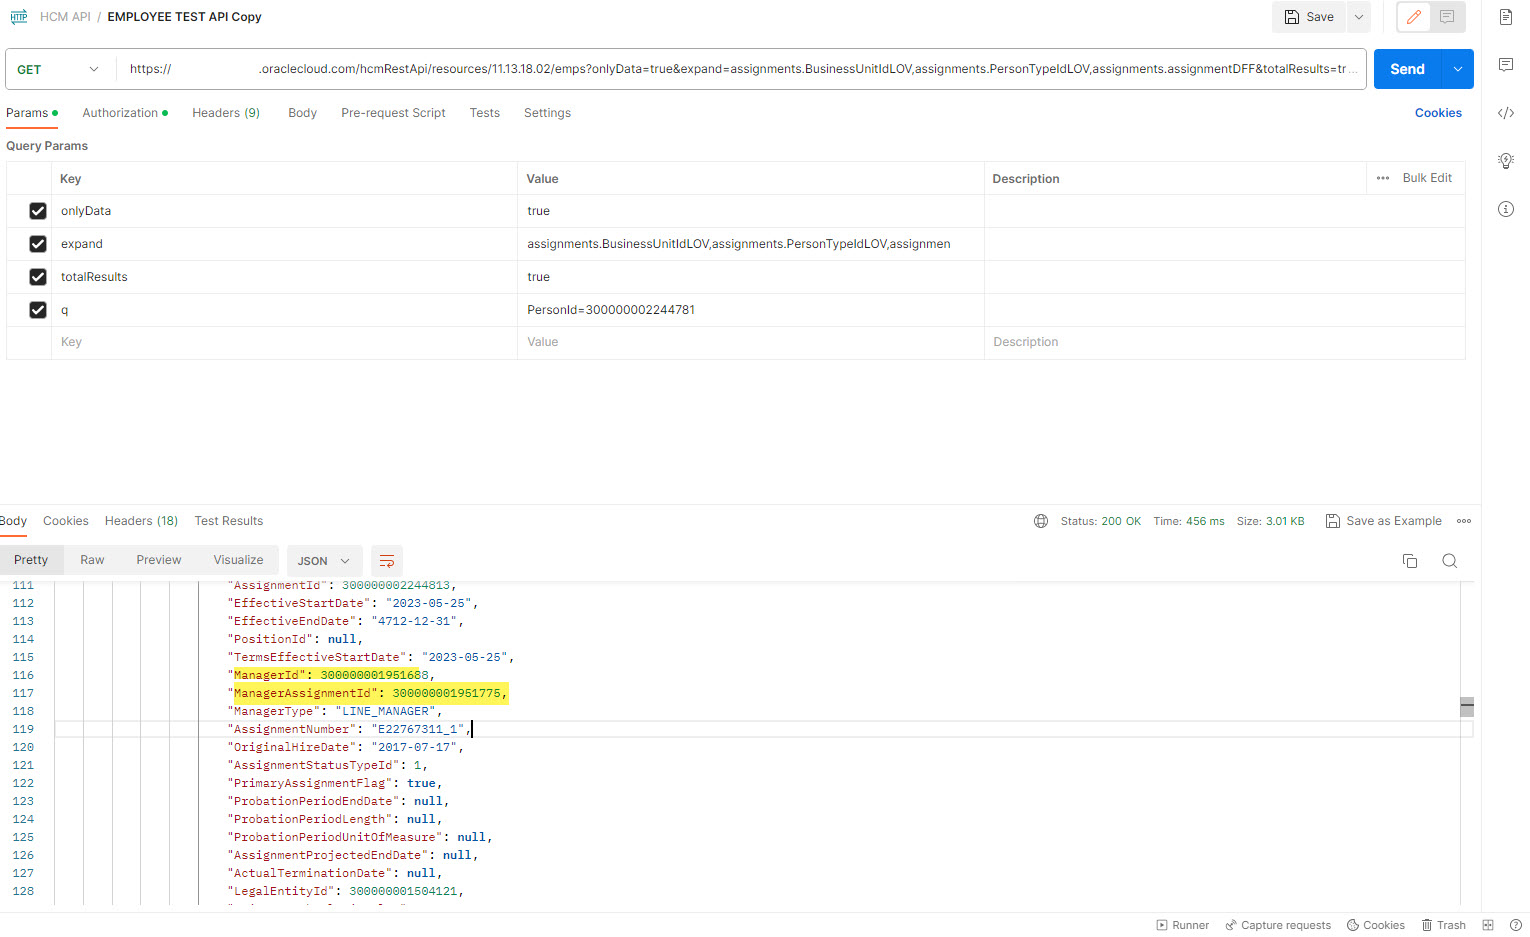Click Bulk Edit
Viewport: 1530px width, 937px height.
pos(1427,178)
